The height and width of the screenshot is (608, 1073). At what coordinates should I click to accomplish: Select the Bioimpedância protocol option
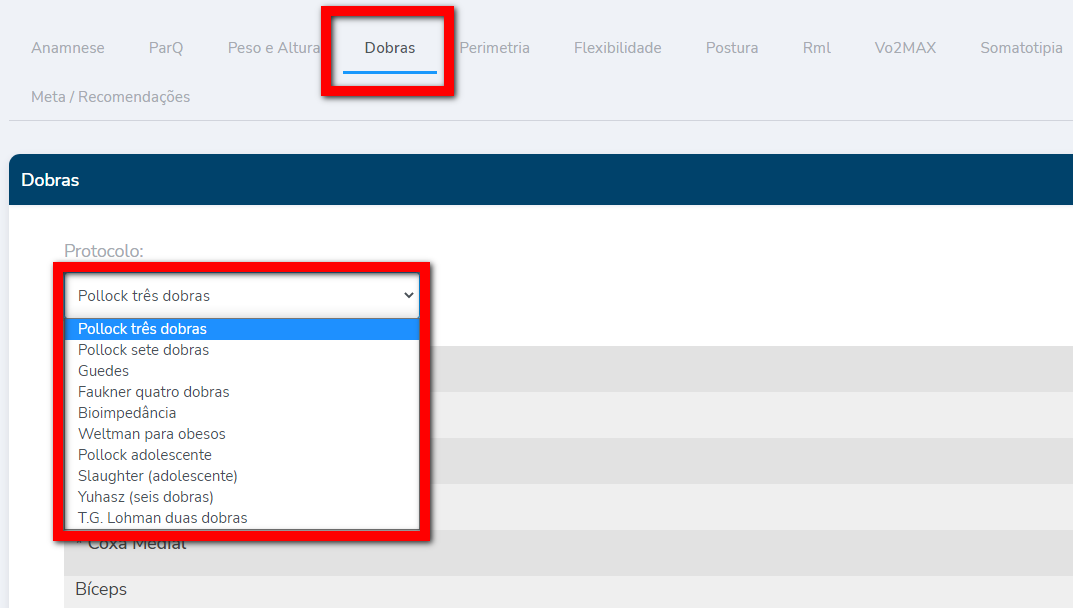(x=127, y=413)
